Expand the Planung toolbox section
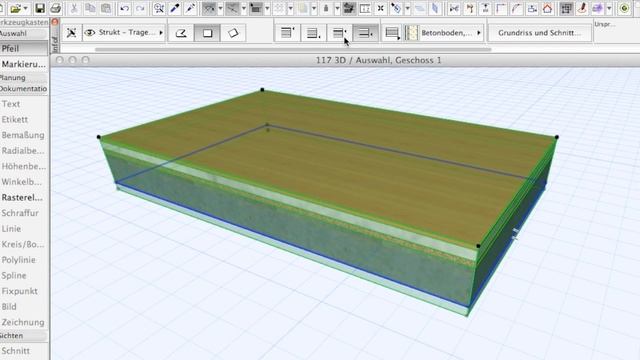 click(24, 78)
